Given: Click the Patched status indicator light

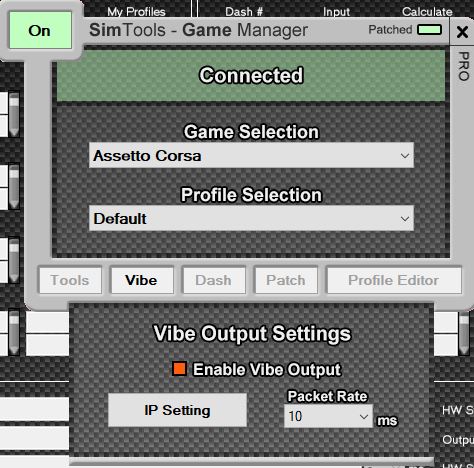Looking at the screenshot, I should point(430,30).
